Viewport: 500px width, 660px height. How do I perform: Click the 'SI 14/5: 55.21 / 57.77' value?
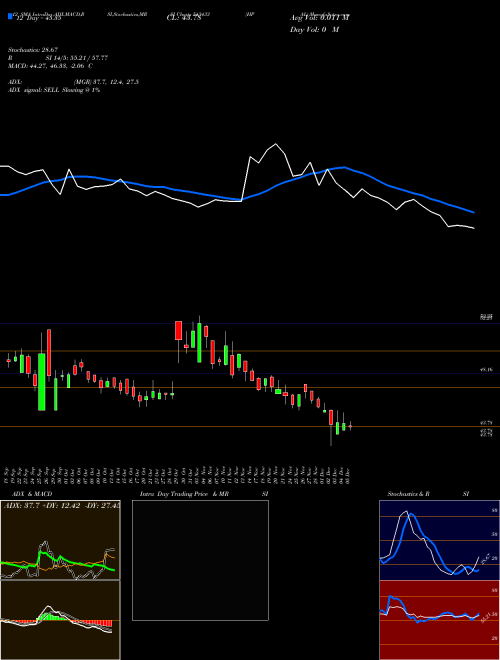(77, 58)
